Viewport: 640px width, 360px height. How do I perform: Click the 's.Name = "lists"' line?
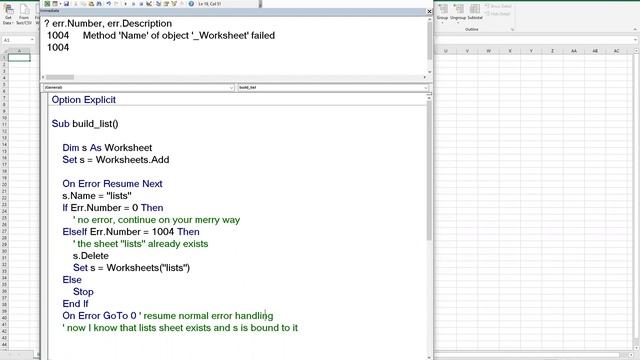click(97, 196)
